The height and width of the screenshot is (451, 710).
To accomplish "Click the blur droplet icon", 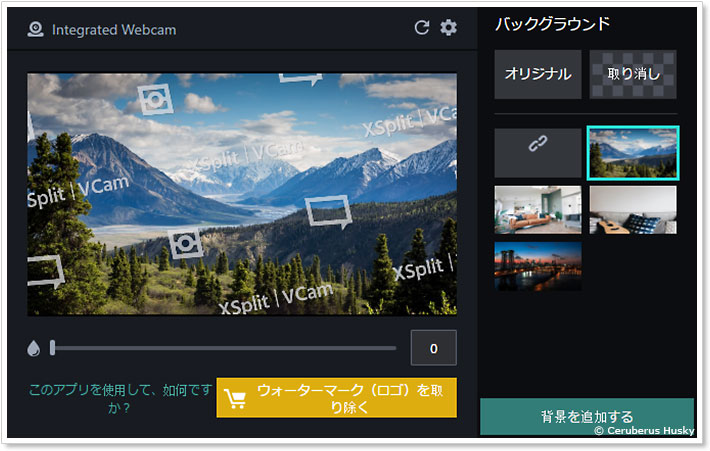I will tap(34, 348).
